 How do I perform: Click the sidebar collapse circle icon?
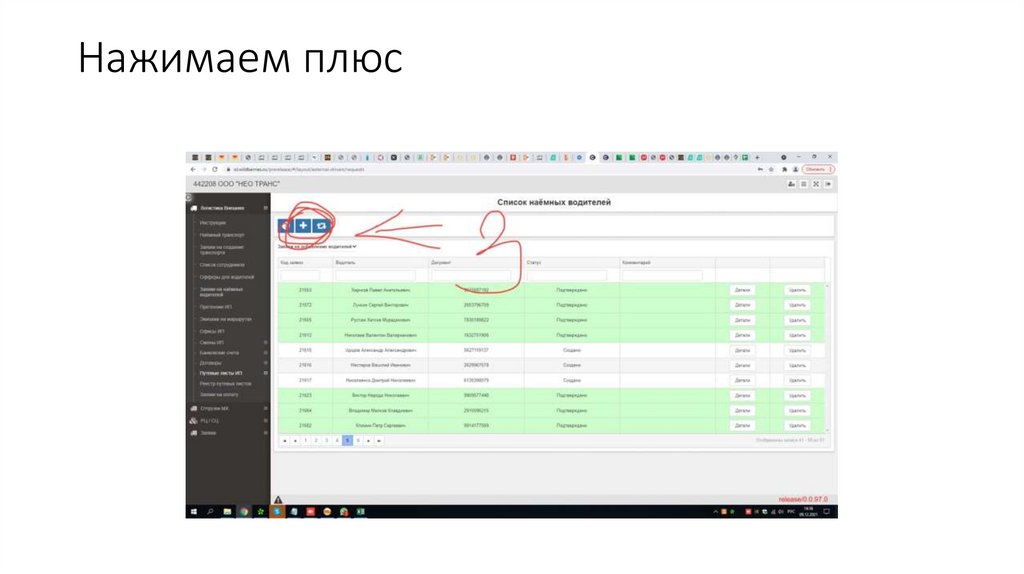tap(189, 197)
